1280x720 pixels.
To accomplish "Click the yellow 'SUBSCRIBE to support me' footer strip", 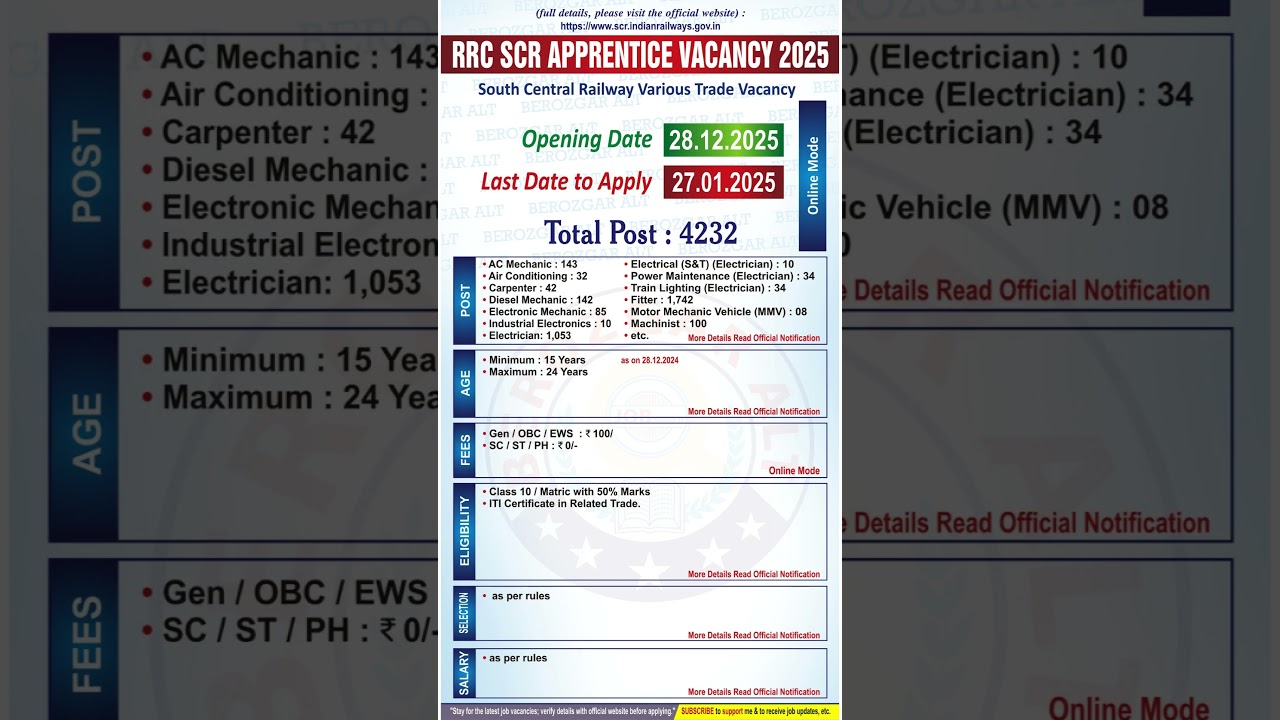I will pos(757,712).
